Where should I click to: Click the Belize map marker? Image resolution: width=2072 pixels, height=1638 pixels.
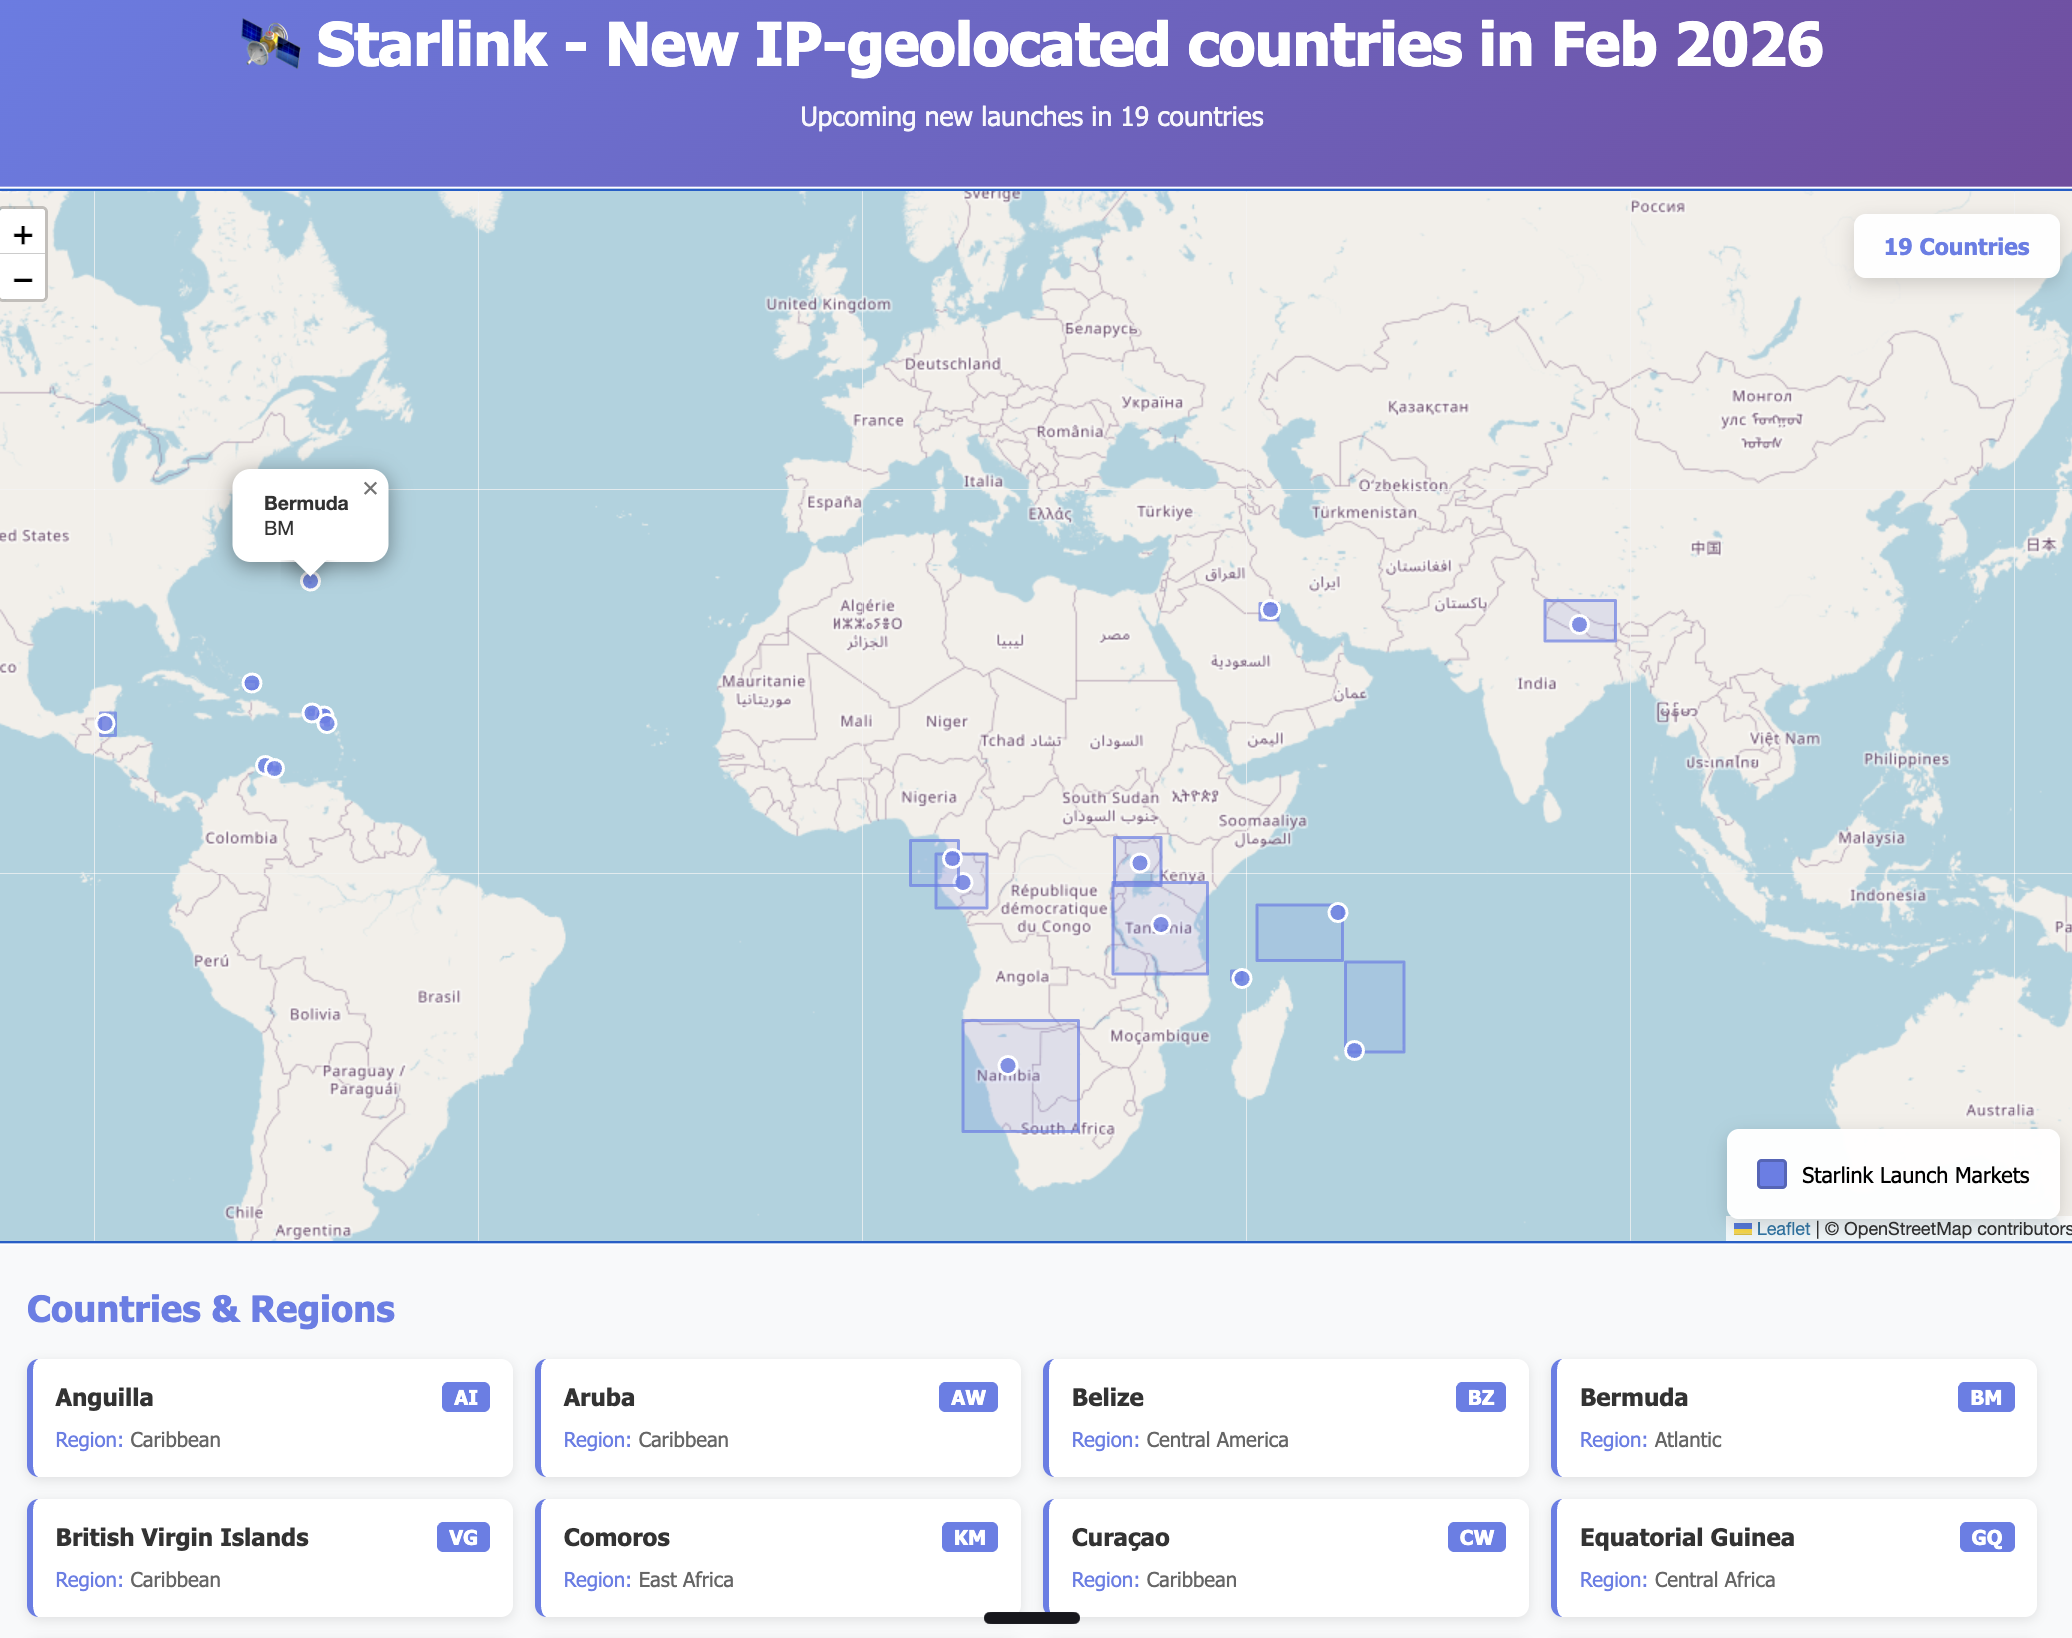tap(105, 723)
